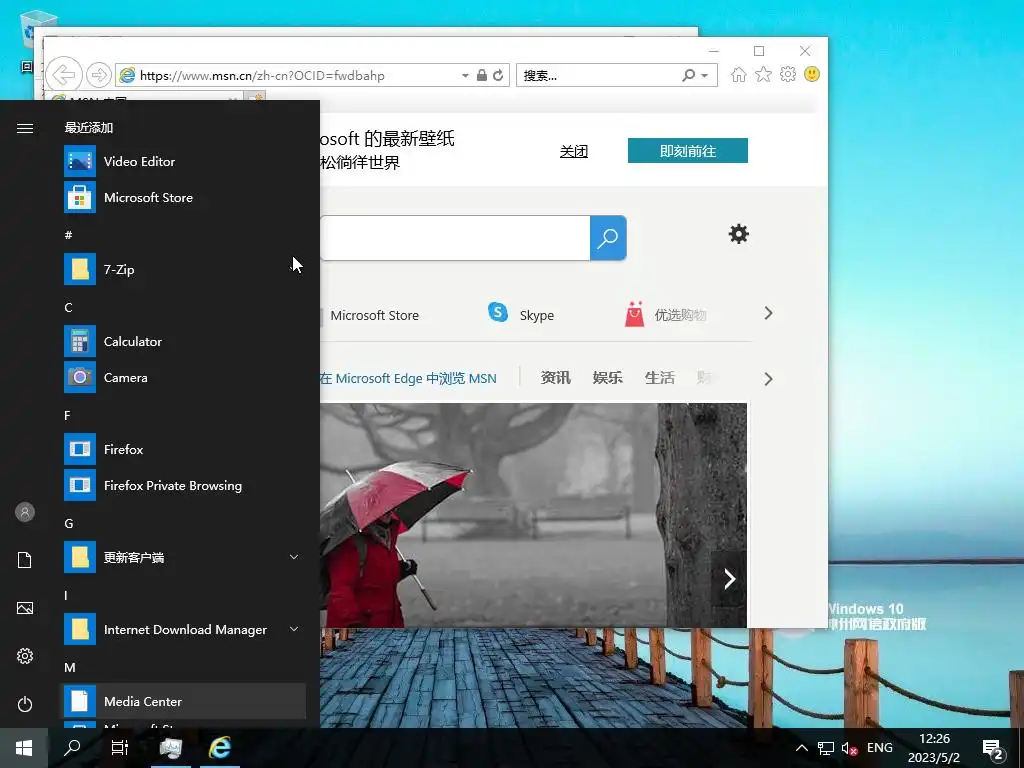
Task: Click the MSN web search input field
Action: [x=455, y=238]
